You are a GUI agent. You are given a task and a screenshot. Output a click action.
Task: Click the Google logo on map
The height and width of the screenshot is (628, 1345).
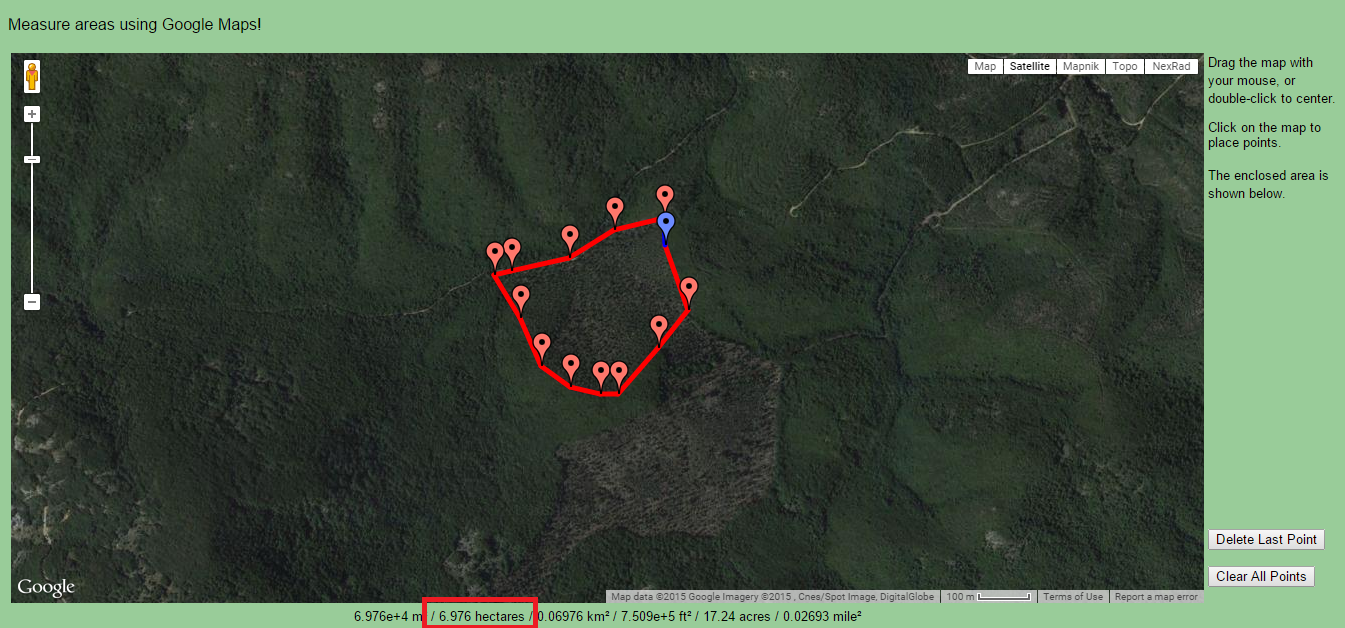point(46,587)
